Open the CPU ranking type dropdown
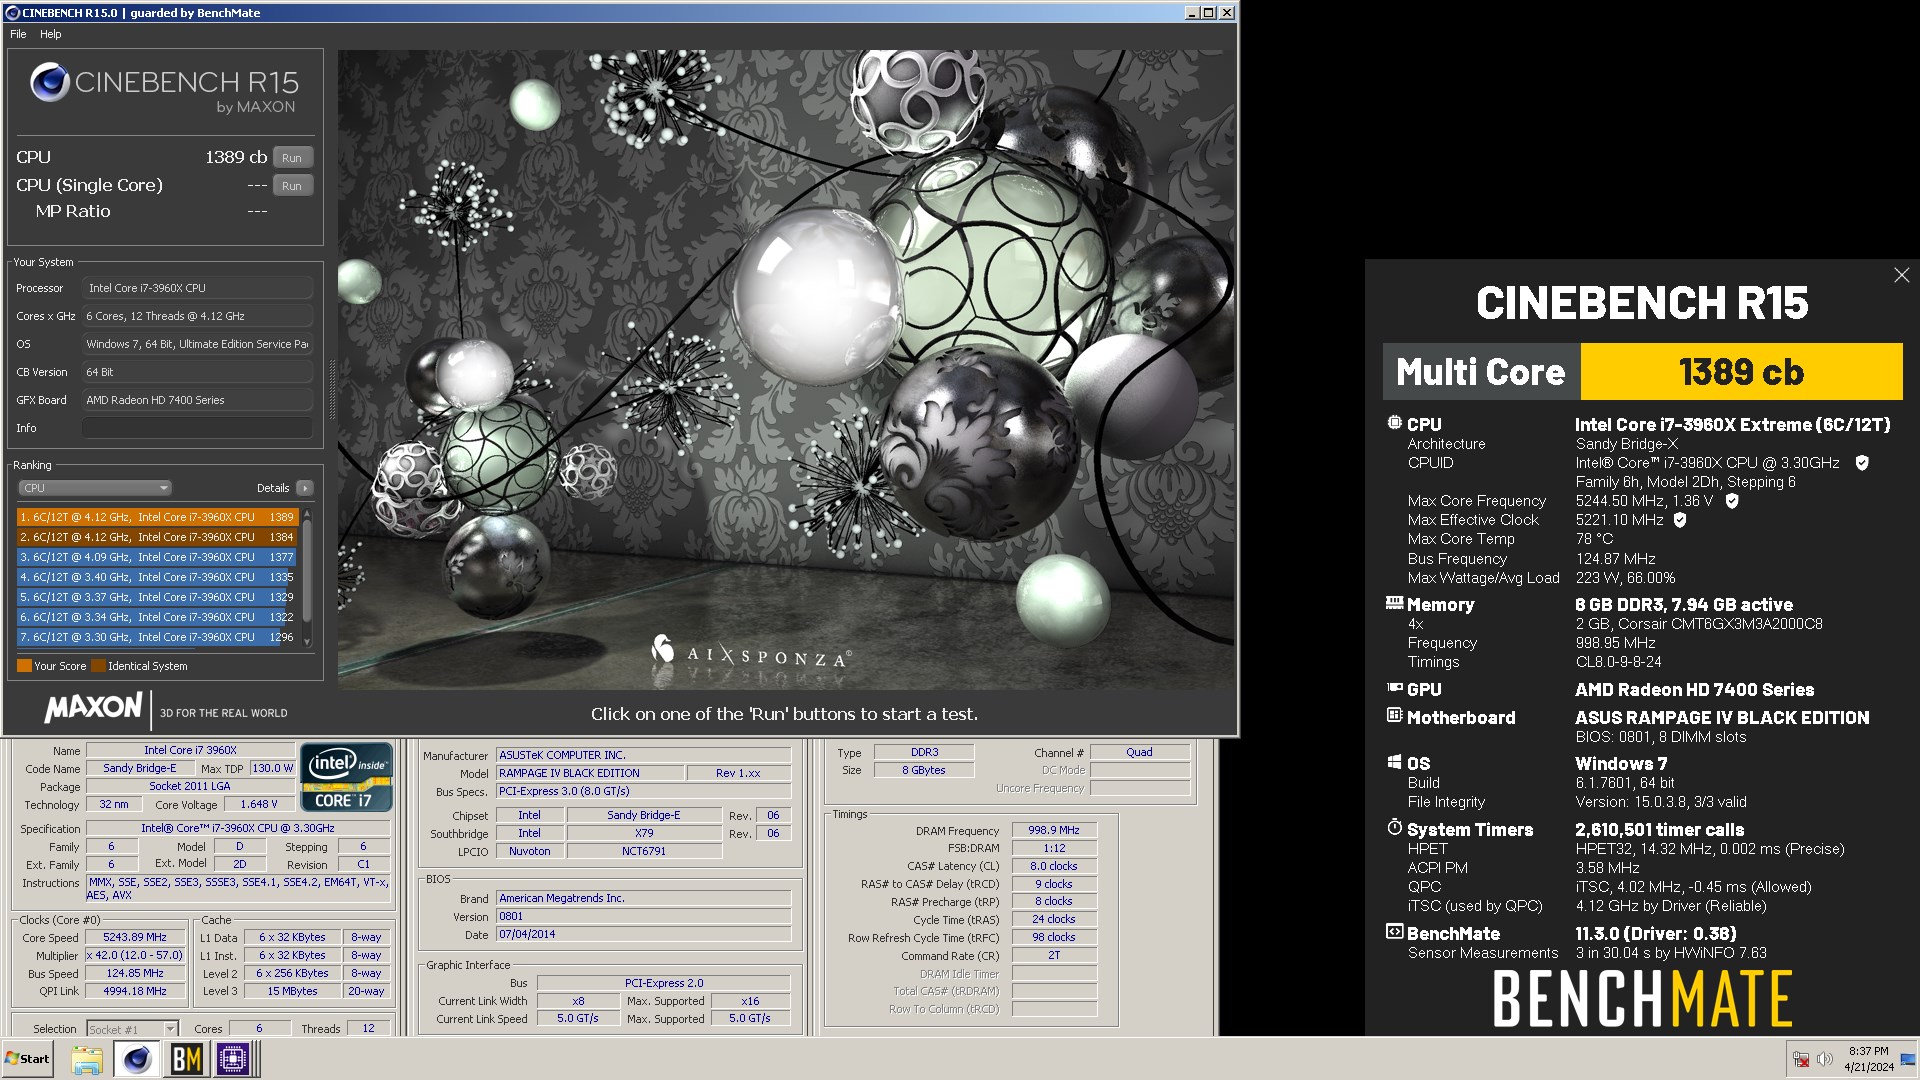Image resolution: width=1920 pixels, height=1080 pixels. pos(95,488)
